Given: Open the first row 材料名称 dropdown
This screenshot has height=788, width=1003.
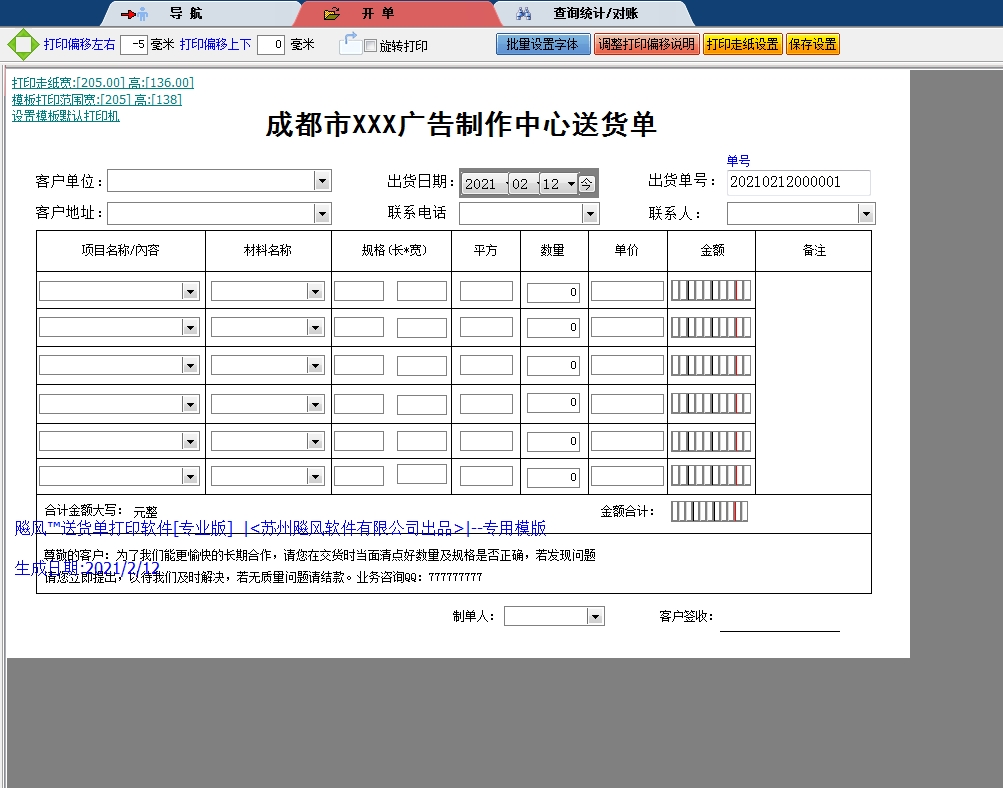Looking at the screenshot, I should tap(317, 290).
